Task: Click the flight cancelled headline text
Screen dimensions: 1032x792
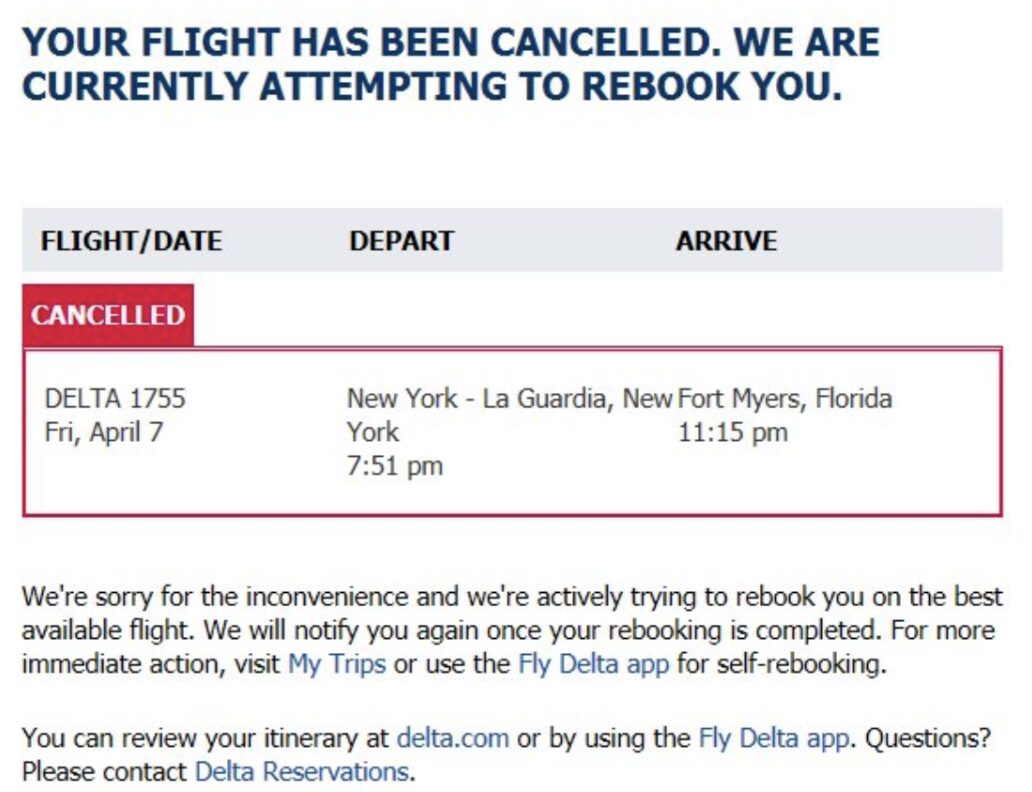Action: (x=451, y=42)
